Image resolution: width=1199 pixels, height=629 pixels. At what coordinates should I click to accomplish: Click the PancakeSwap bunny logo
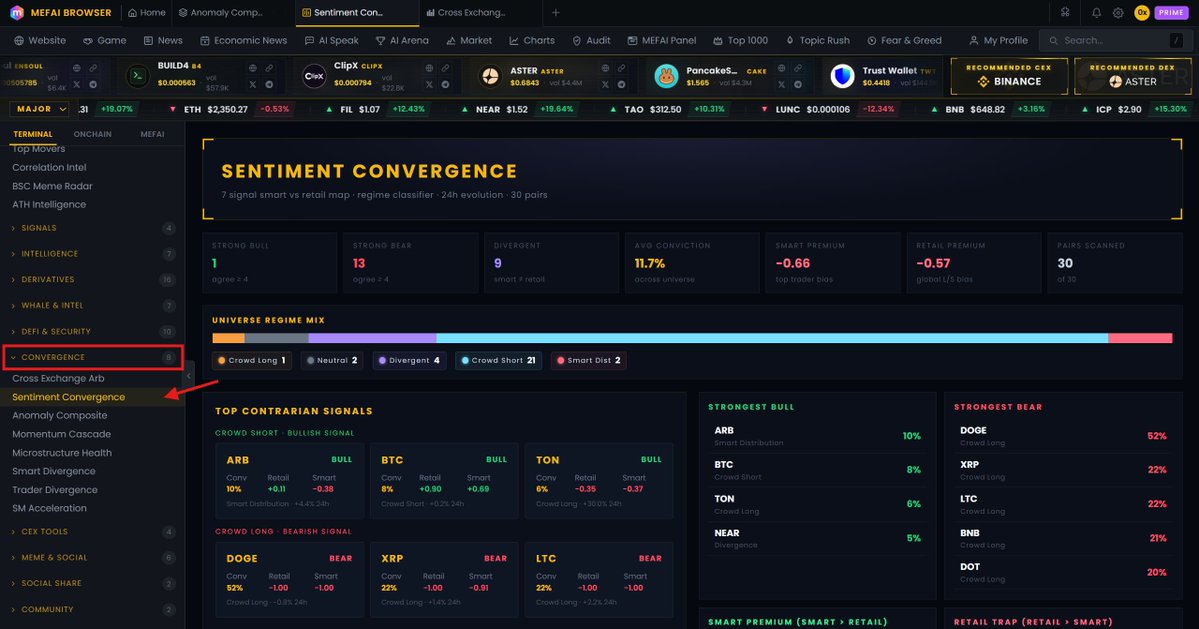click(x=666, y=76)
